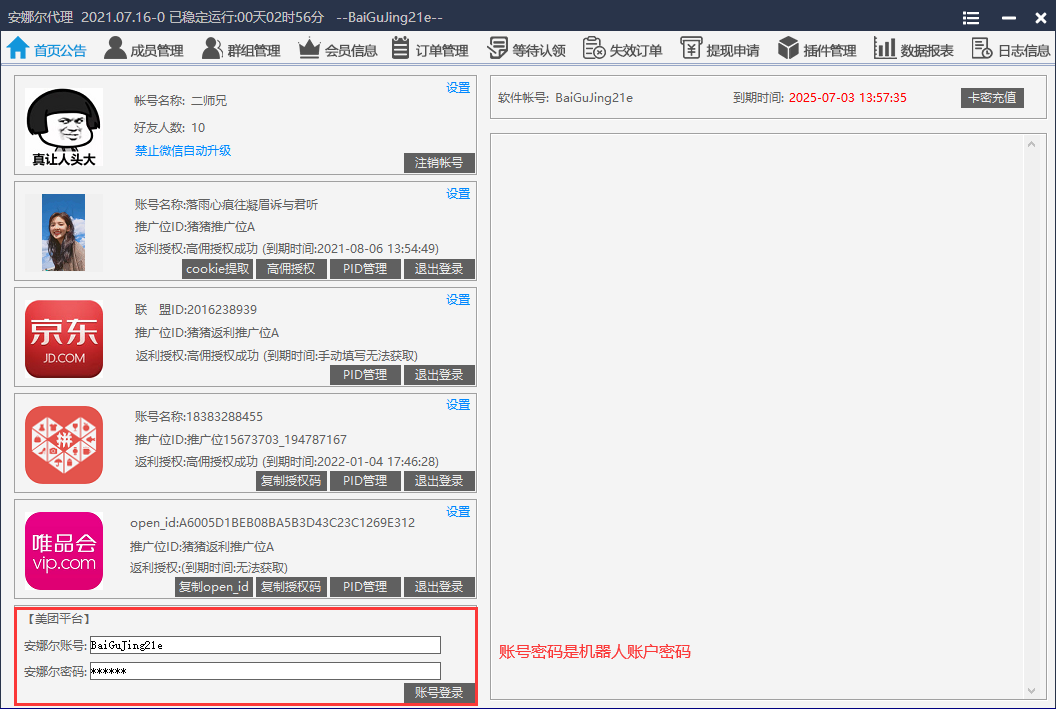
Task: Open the 订单管理 clipboard icon
Action: [x=401, y=48]
